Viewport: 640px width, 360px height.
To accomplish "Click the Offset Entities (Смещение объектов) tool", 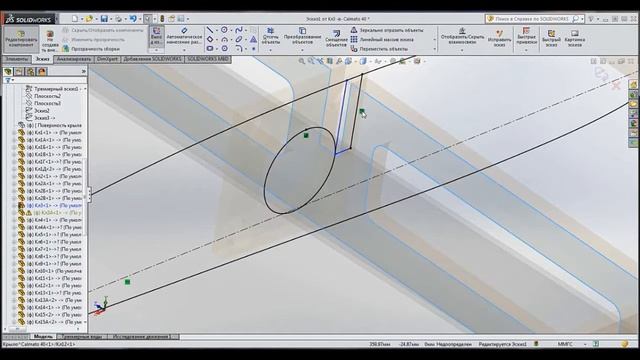I will tap(336, 38).
